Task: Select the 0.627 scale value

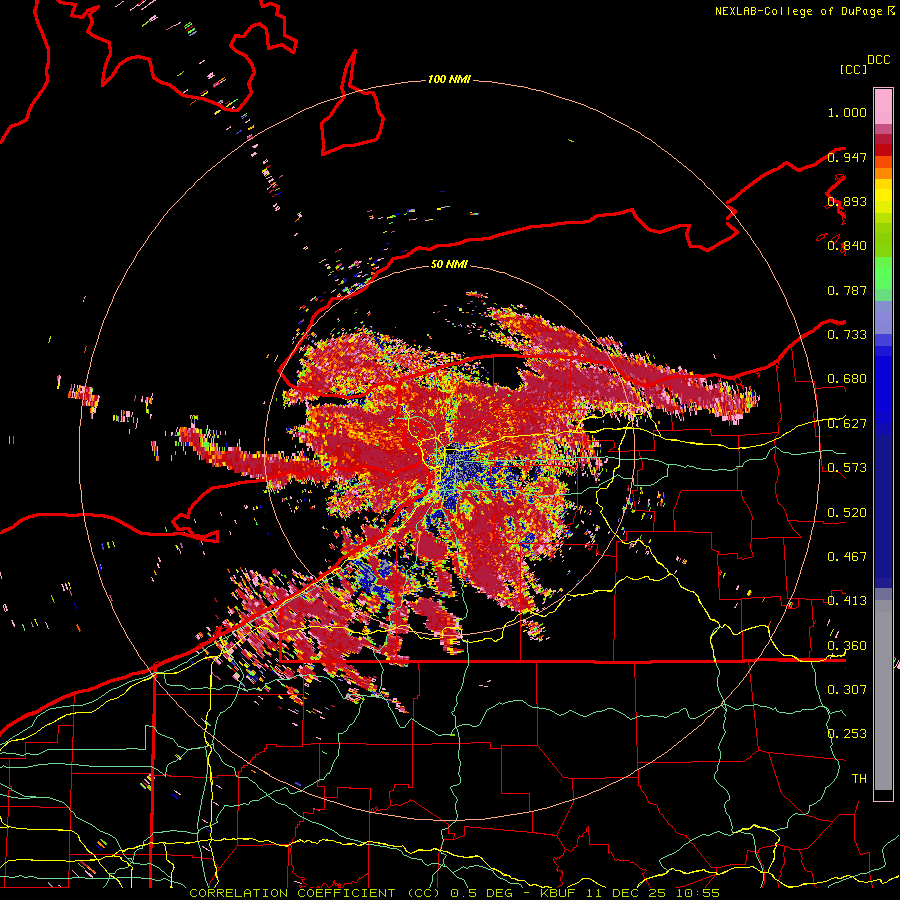Action: pos(847,424)
